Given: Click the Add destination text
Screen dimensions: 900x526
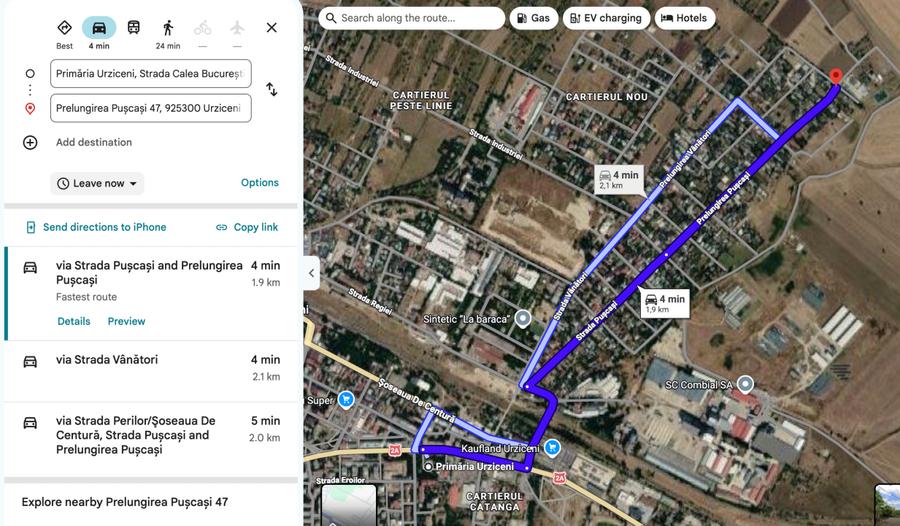Looking at the screenshot, I should (94, 142).
